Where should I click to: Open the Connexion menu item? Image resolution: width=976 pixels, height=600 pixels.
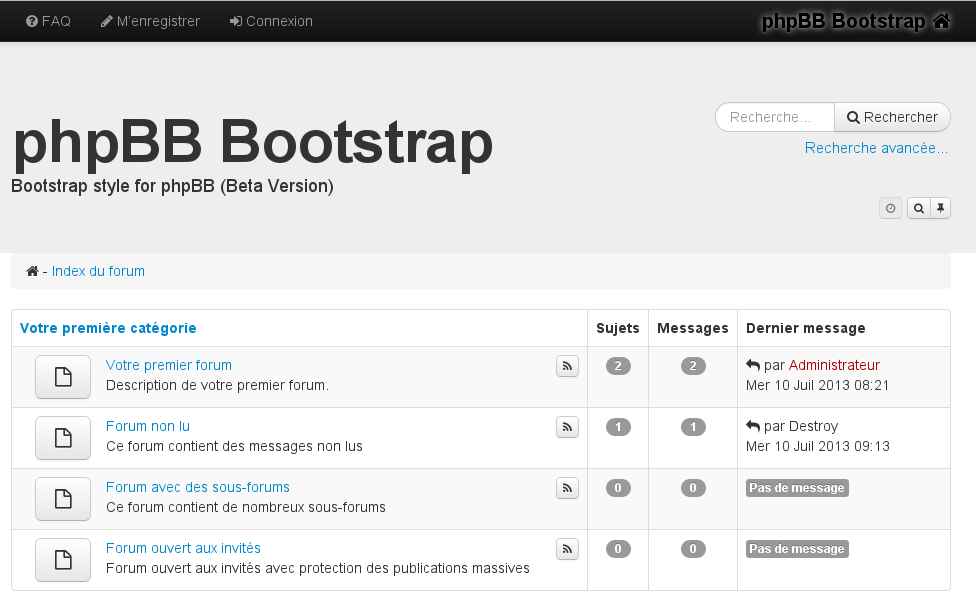pyautogui.click(x=270, y=20)
